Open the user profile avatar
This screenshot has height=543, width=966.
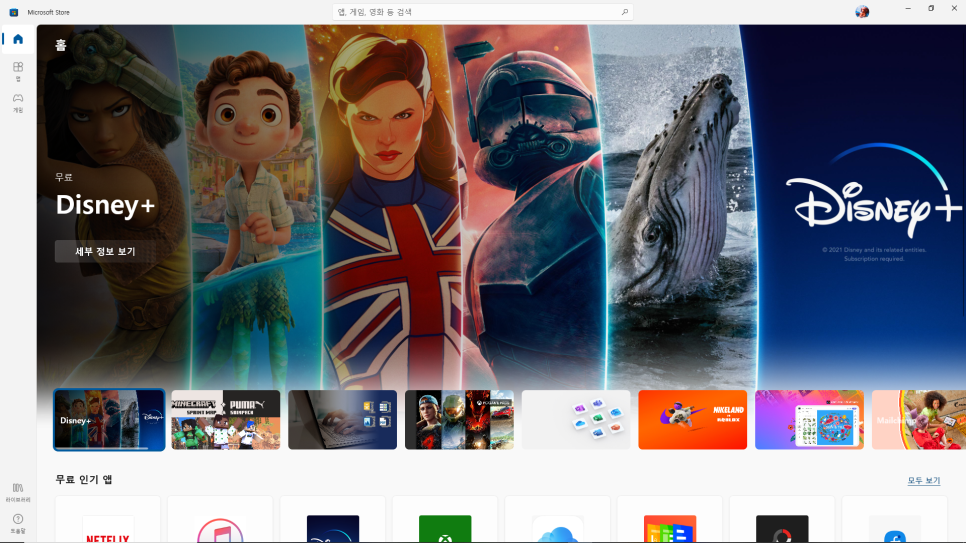click(x=862, y=12)
